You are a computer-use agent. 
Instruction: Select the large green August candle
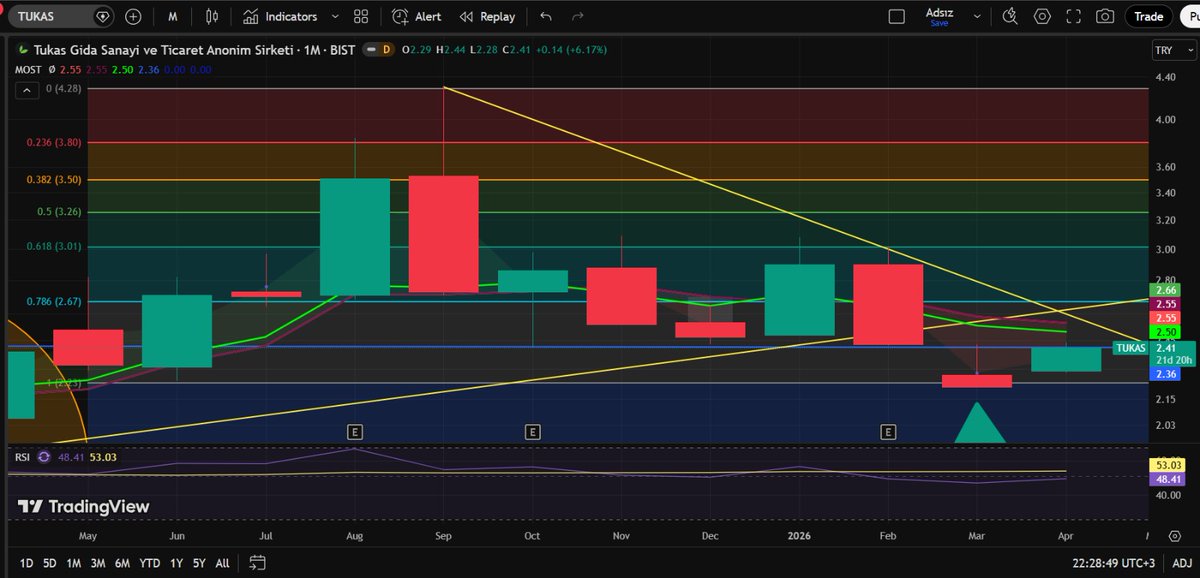click(x=354, y=237)
